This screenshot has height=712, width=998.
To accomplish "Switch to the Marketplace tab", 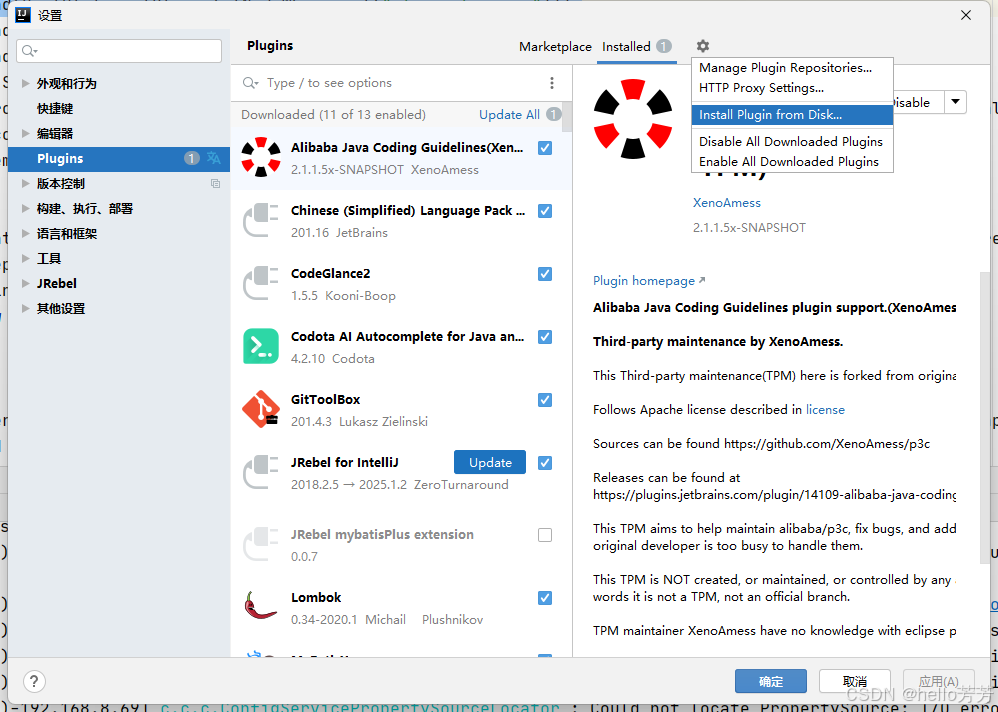I will [x=555, y=46].
